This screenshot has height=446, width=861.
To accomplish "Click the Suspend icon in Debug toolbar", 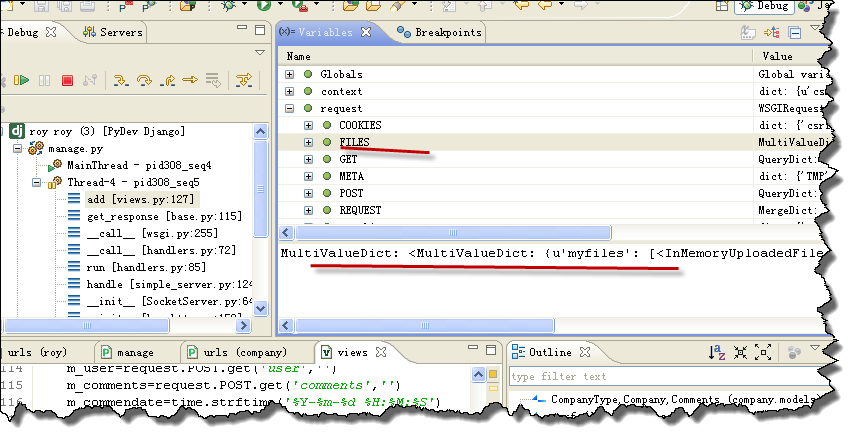I will point(44,80).
